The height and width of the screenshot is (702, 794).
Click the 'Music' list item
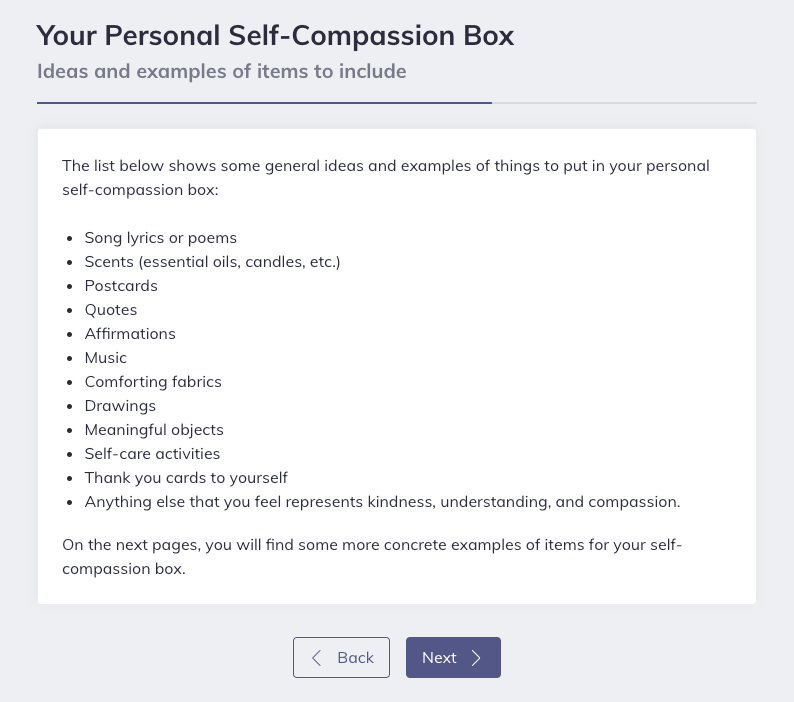tap(105, 358)
